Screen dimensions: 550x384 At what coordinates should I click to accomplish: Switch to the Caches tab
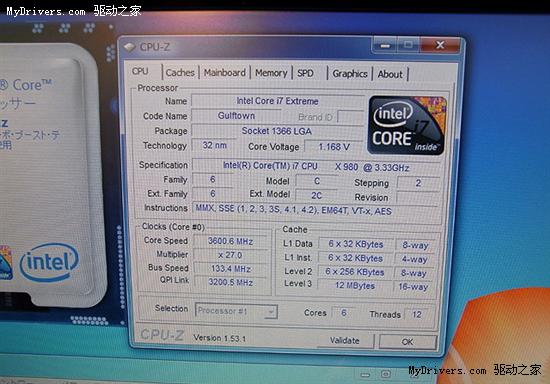point(180,73)
